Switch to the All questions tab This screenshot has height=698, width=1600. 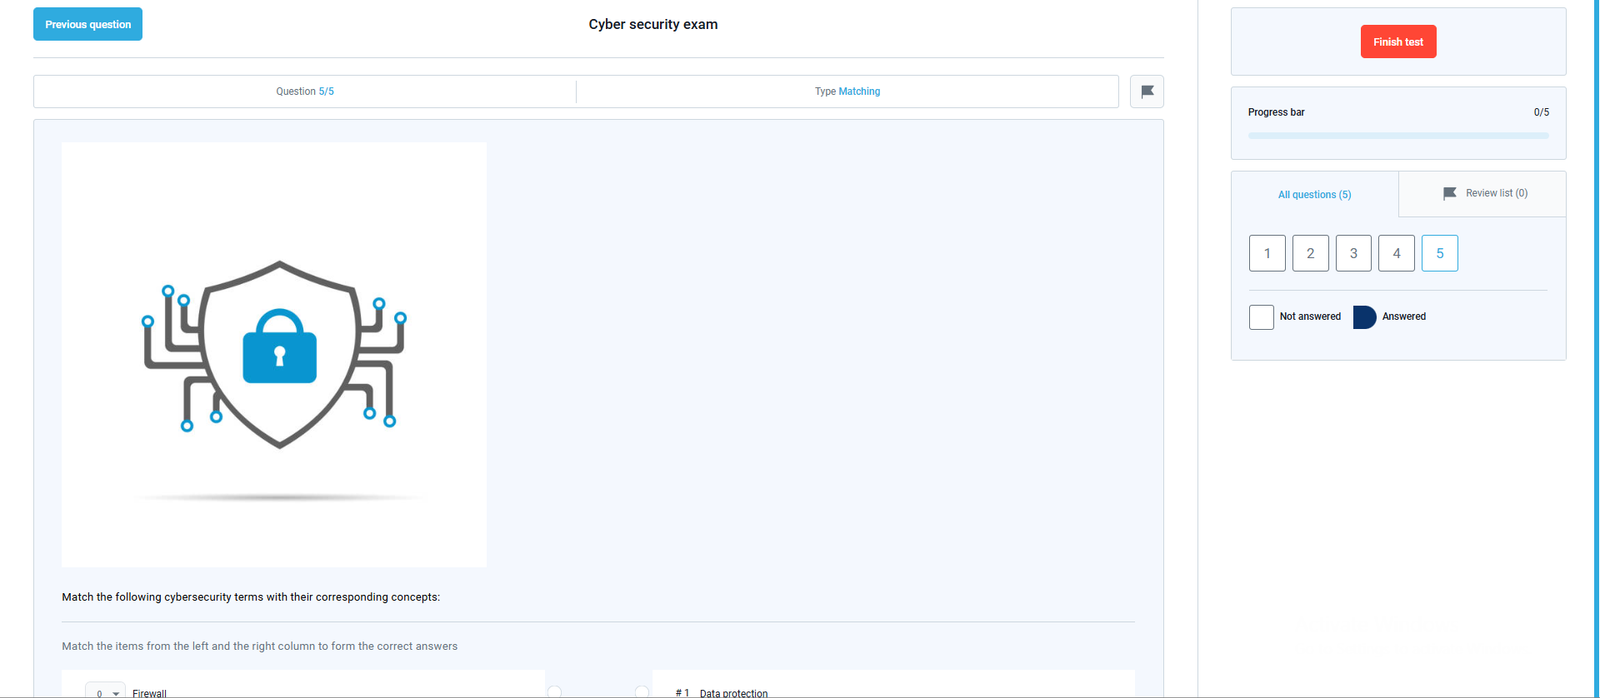(1314, 195)
